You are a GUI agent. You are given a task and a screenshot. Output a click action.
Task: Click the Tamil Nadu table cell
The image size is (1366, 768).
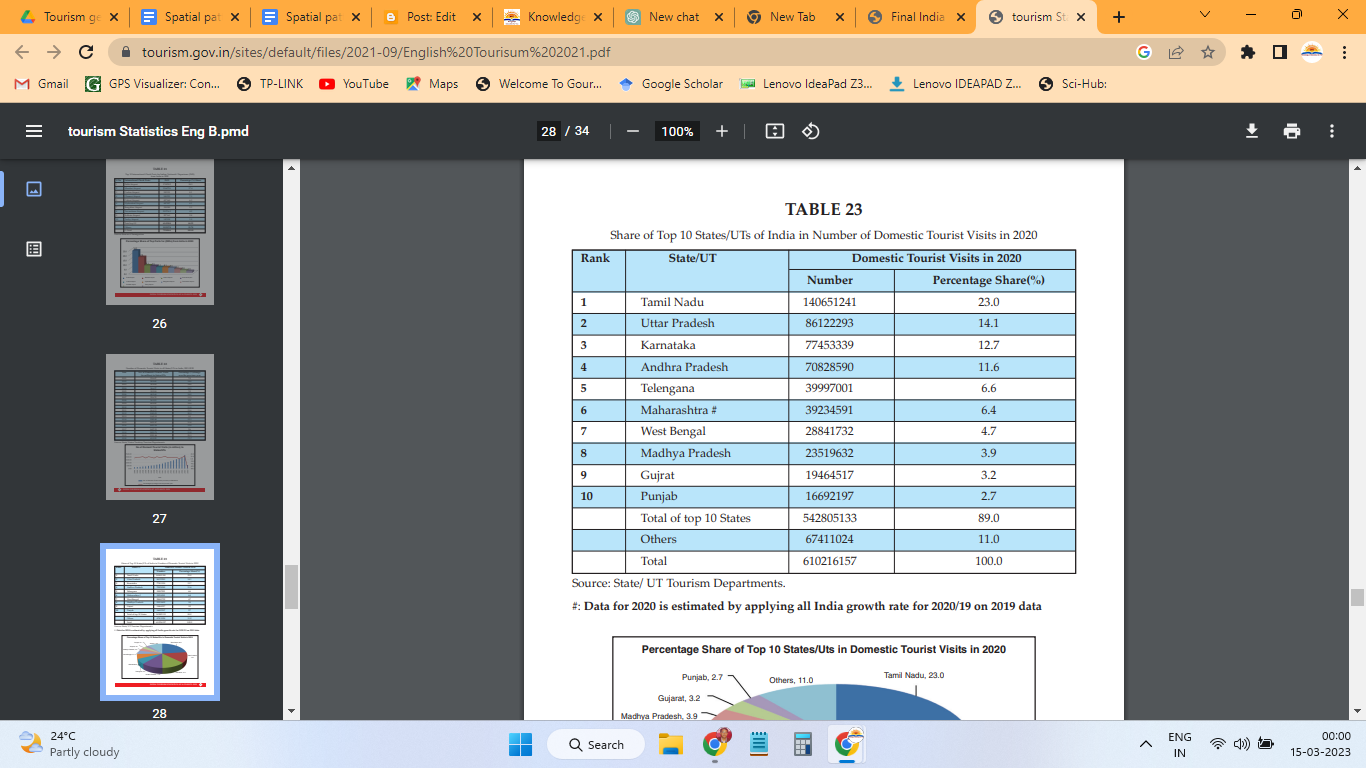[x=707, y=302]
